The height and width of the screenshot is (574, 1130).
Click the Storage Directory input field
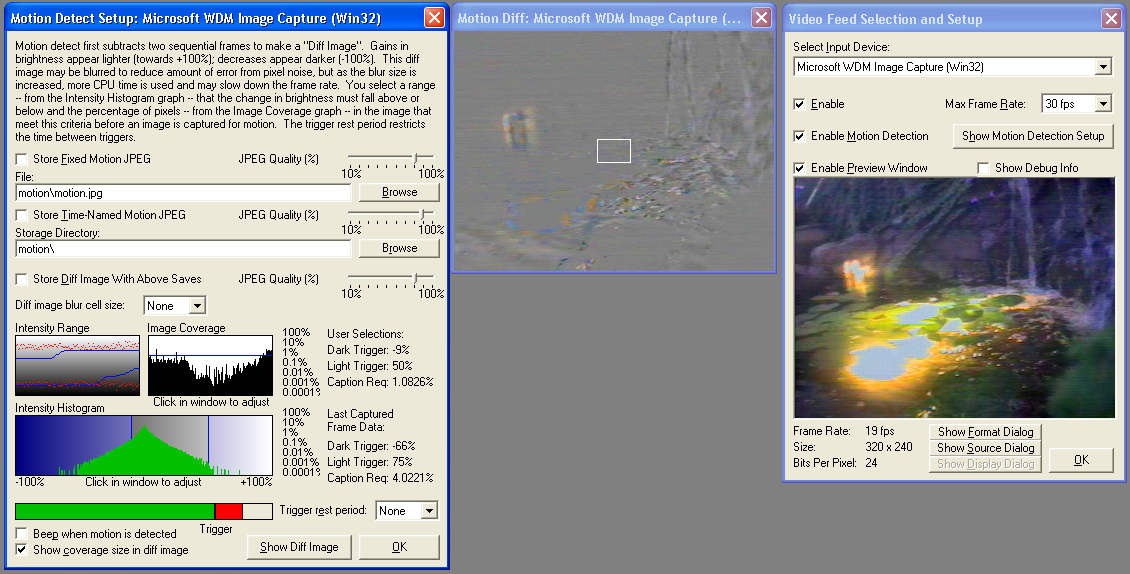[x=183, y=248]
